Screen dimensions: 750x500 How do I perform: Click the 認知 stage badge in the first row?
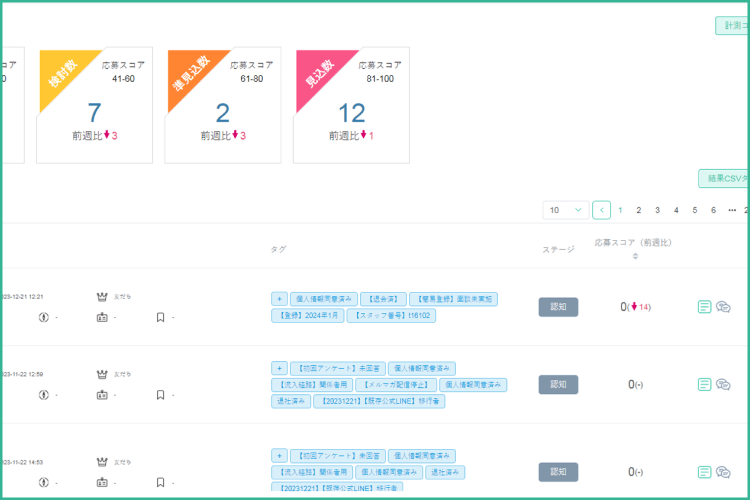(558, 307)
